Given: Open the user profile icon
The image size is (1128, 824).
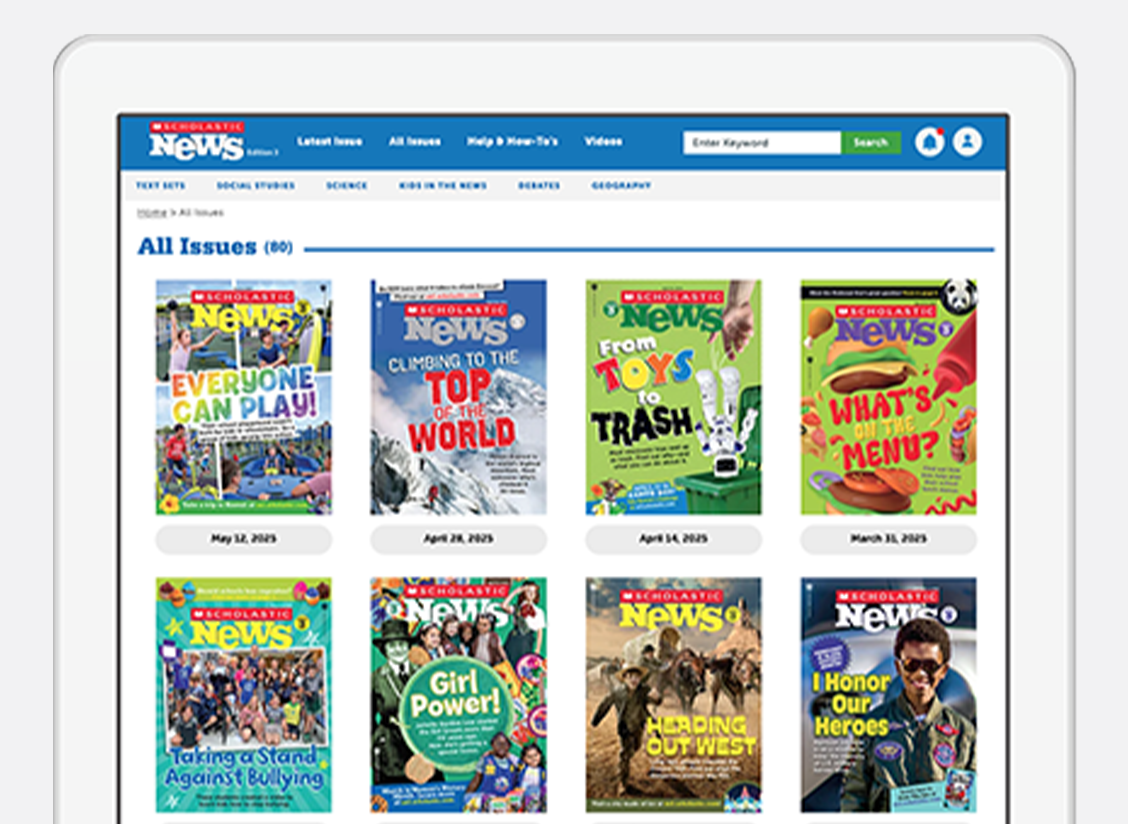Looking at the screenshot, I should [x=967, y=142].
